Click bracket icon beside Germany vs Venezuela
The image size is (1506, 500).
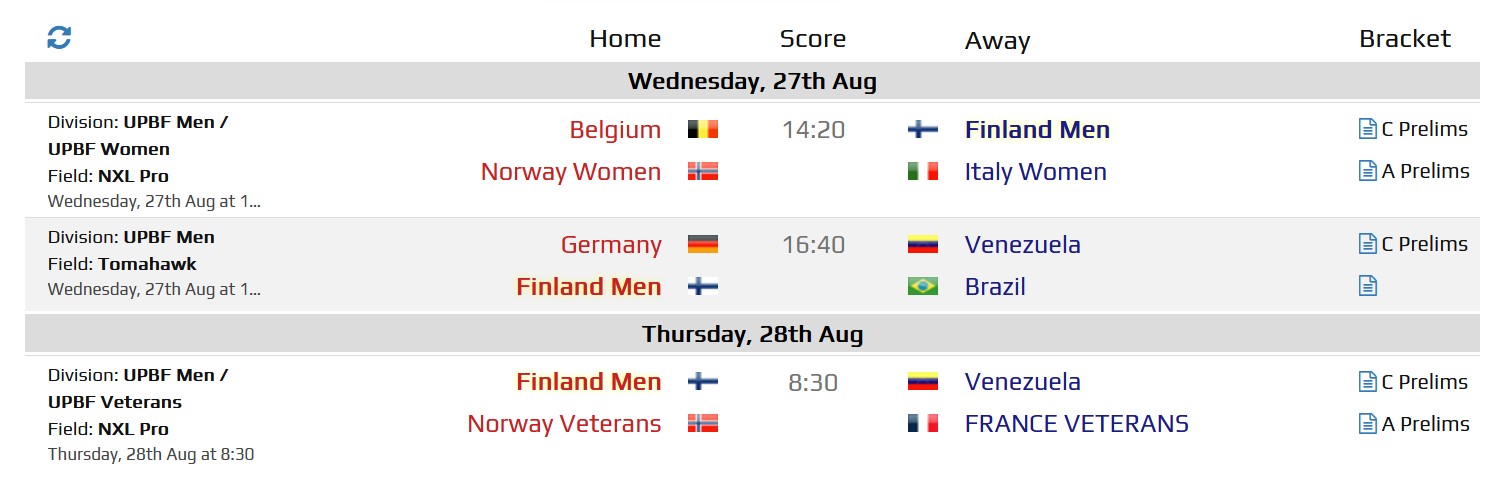pyautogui.click(x=1367, y=244)
